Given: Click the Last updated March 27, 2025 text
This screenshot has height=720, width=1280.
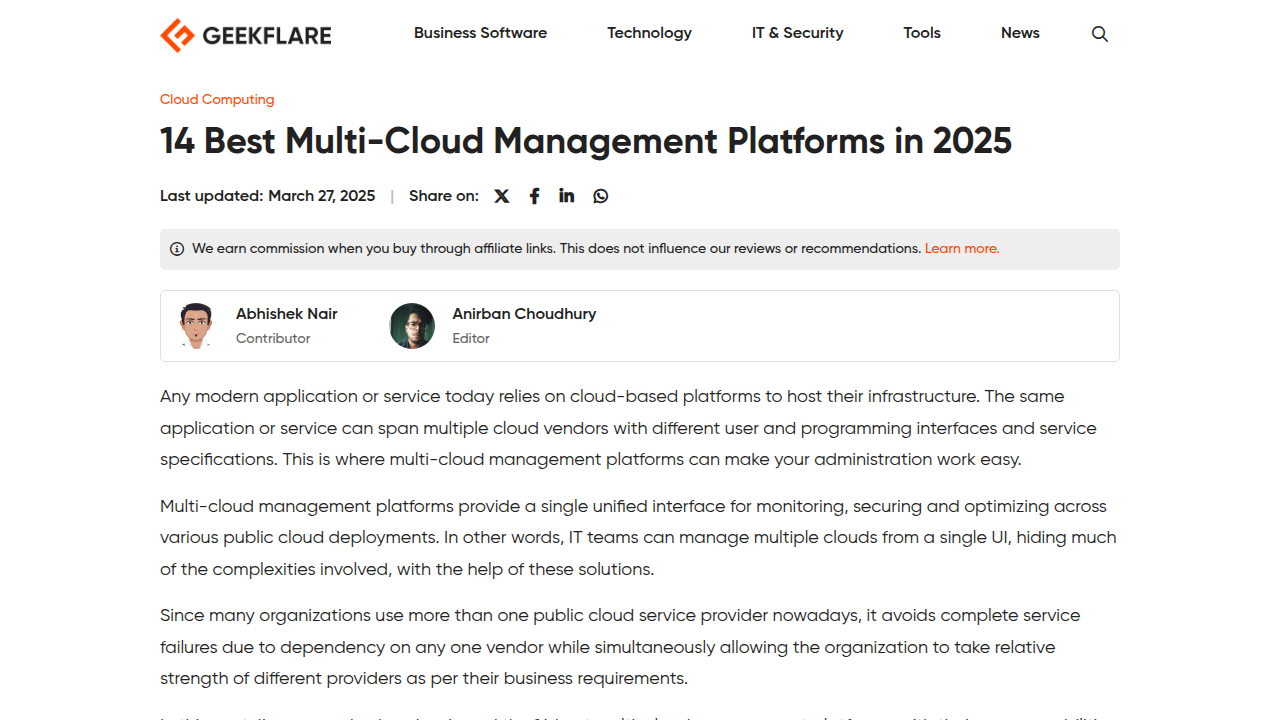Looking at the screenshot, I should [268, 196].
